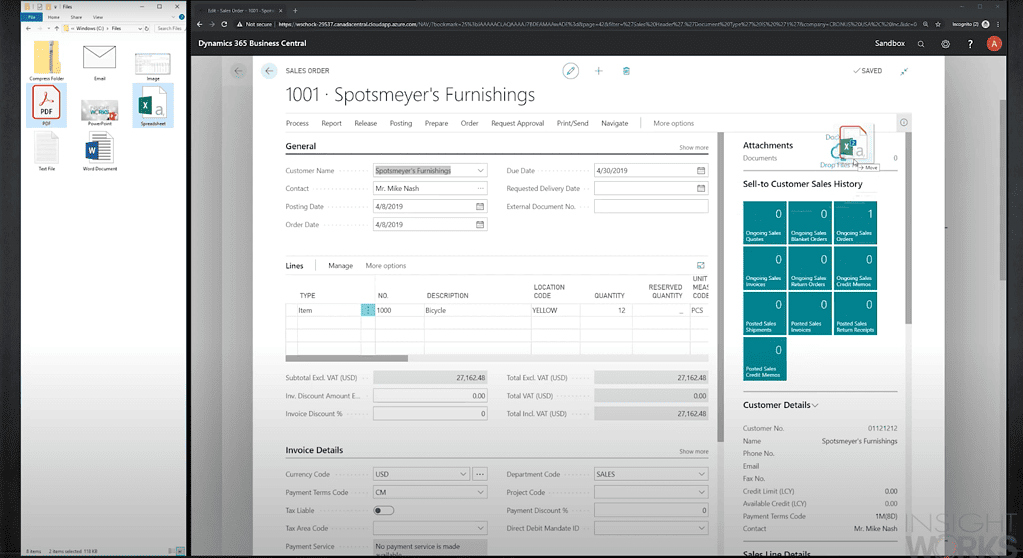Screen dimensions: 1023x558
Task: Click the edit pencil icon on sales order
Action: (570, 70)
